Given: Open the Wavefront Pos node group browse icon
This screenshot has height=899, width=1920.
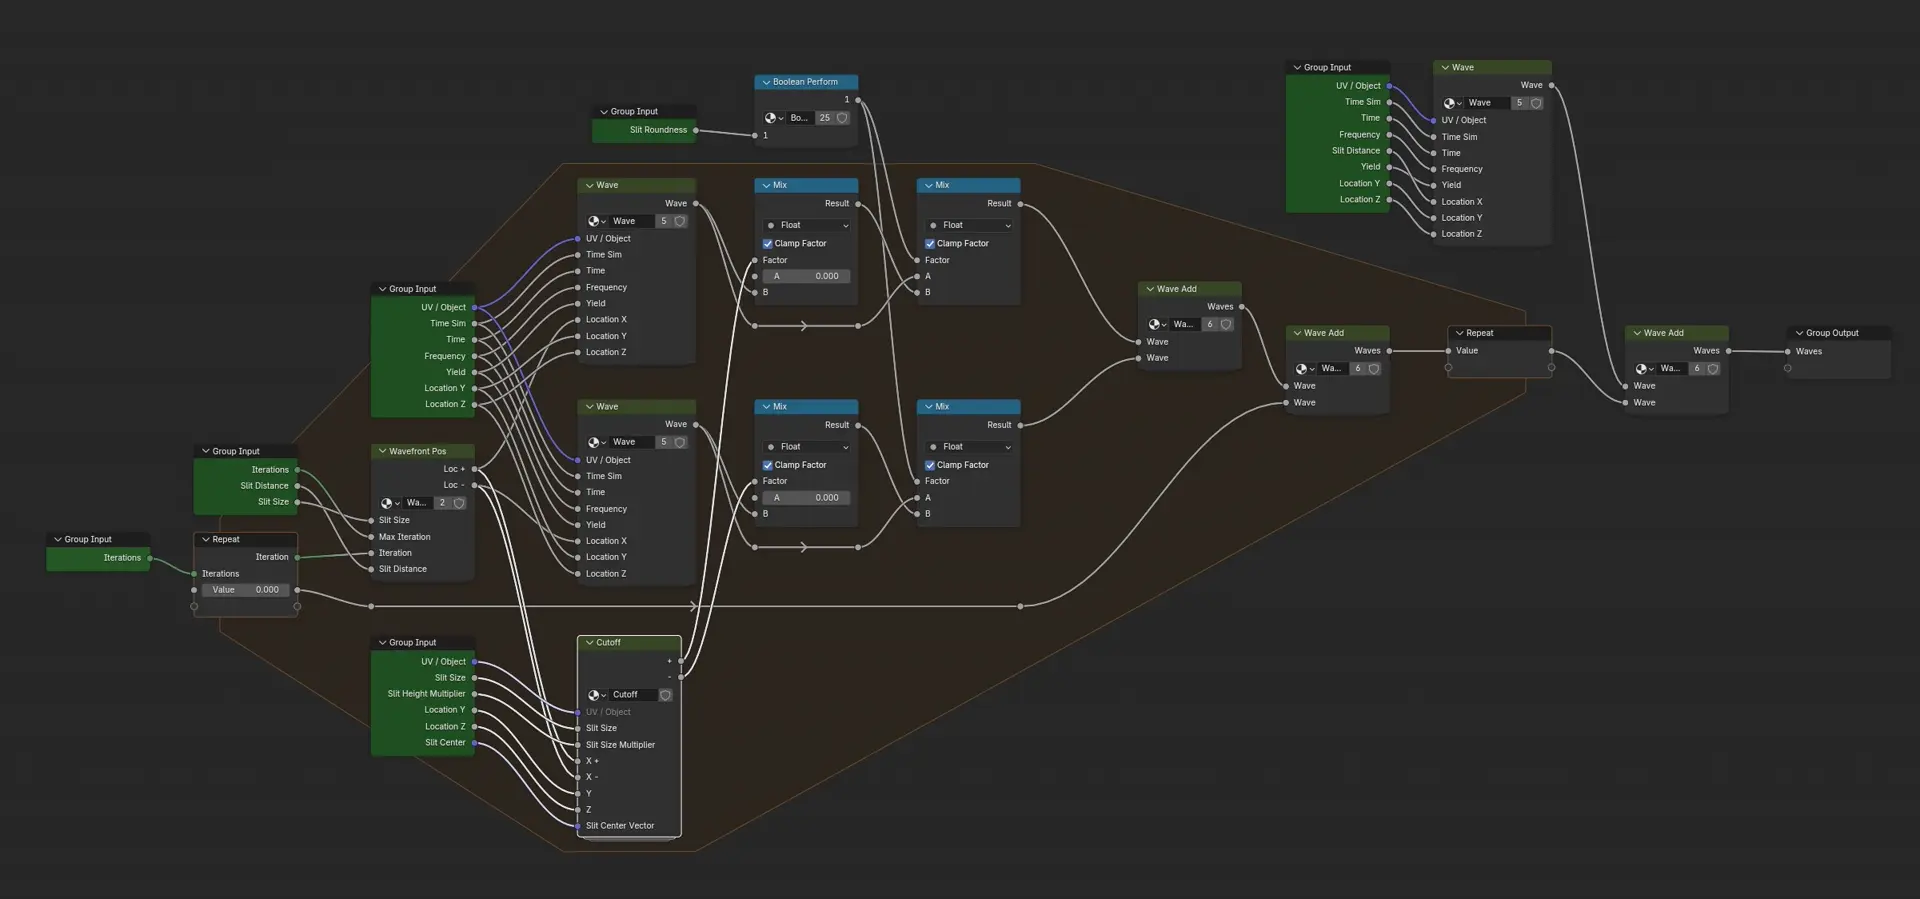Looking at the screenshot, I should [389, 503].
